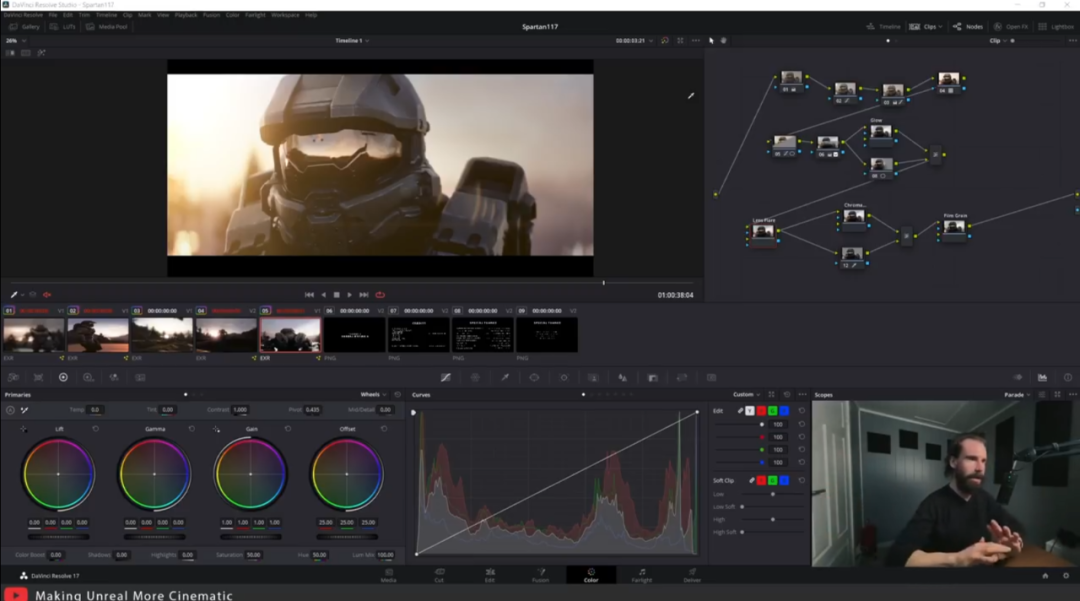Select the Qualifier eyedropper icon
The width and height of the screenshot is (1080, 601).
pos(505,377)
